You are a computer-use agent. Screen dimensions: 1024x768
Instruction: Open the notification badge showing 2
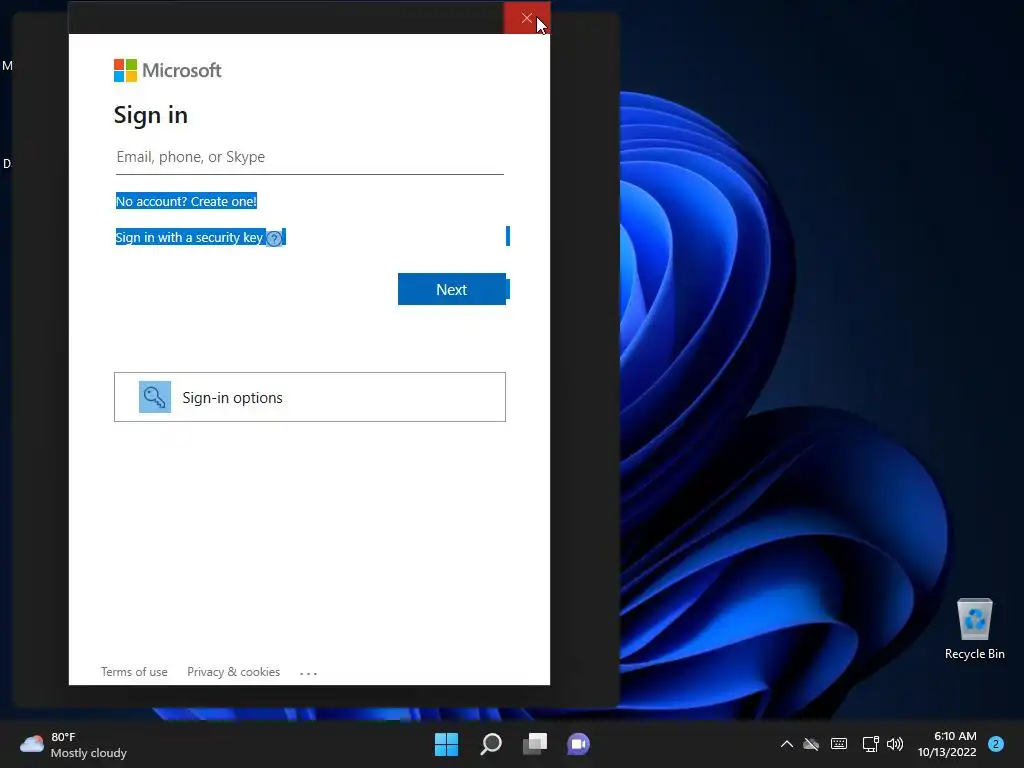tap(996, 744)
